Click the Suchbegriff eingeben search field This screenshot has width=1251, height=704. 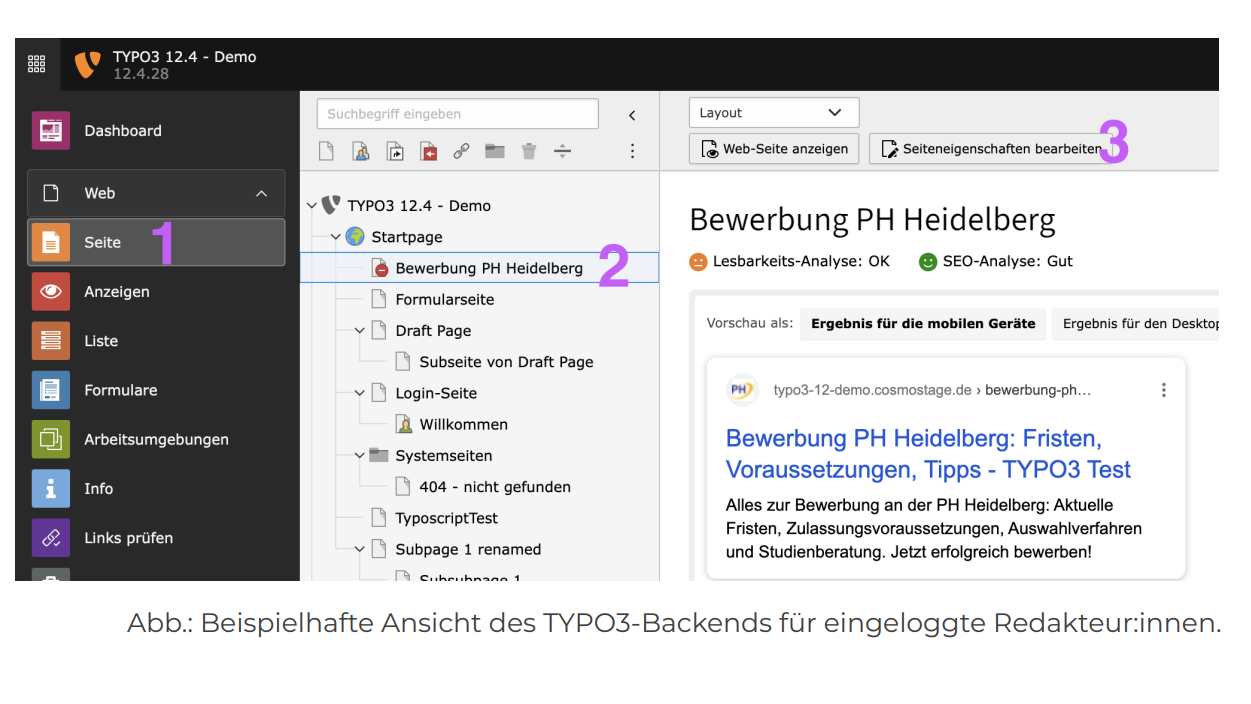(x=457, y=114)
